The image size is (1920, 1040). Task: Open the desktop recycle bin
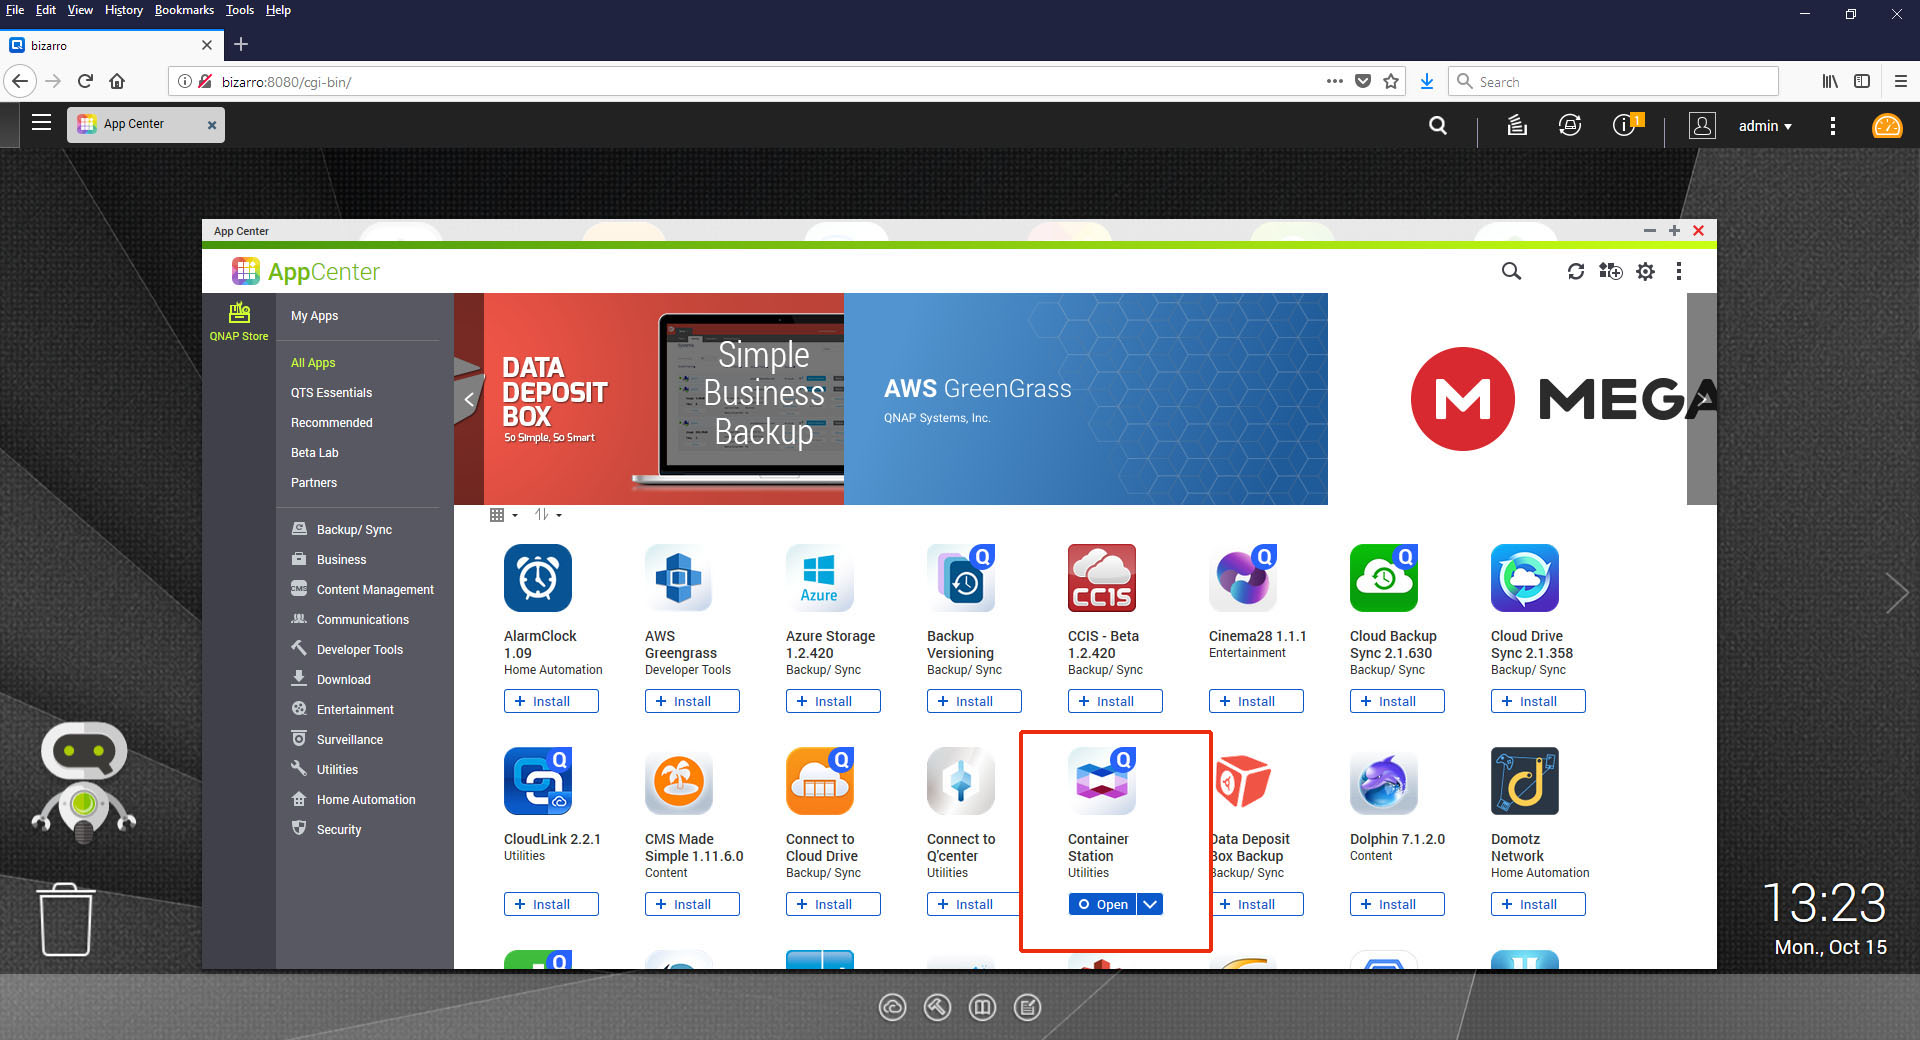tap(66, 919)
